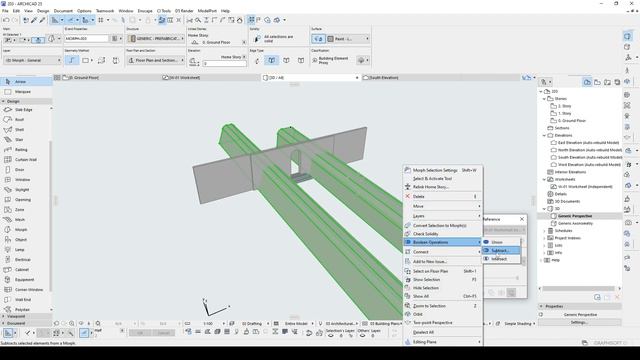The height and width of the screenshot is (360, 640).
Task: Choose Intersect from Boolean Operations submenu
Action: coord(501,259)
